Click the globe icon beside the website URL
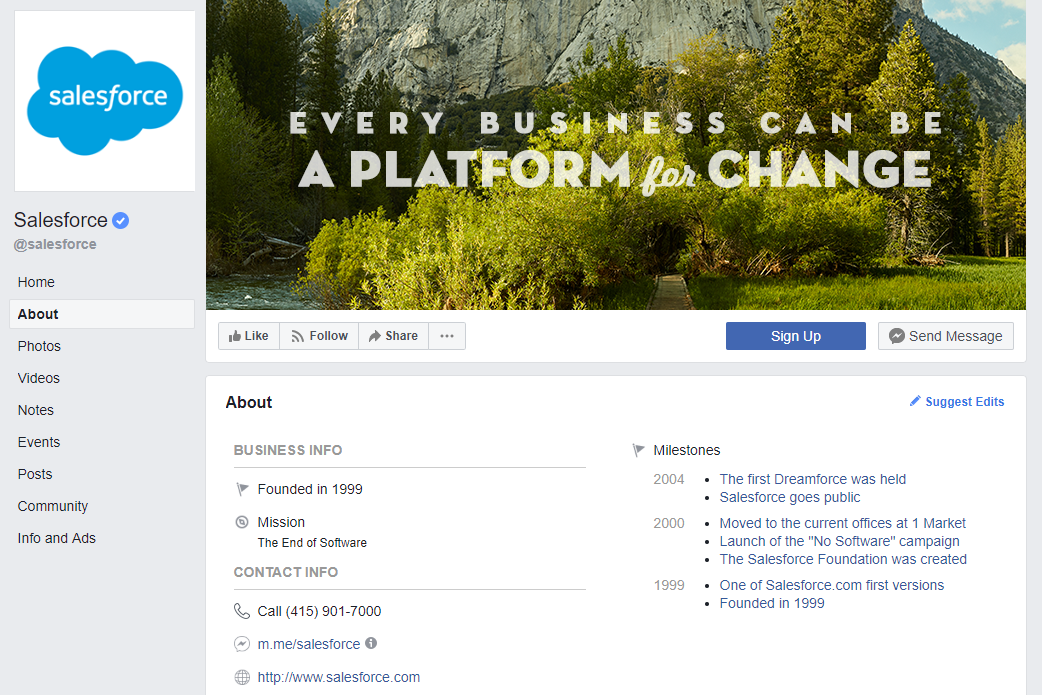Viewport: 1042px width, 695px height. (x=242, y=677)
